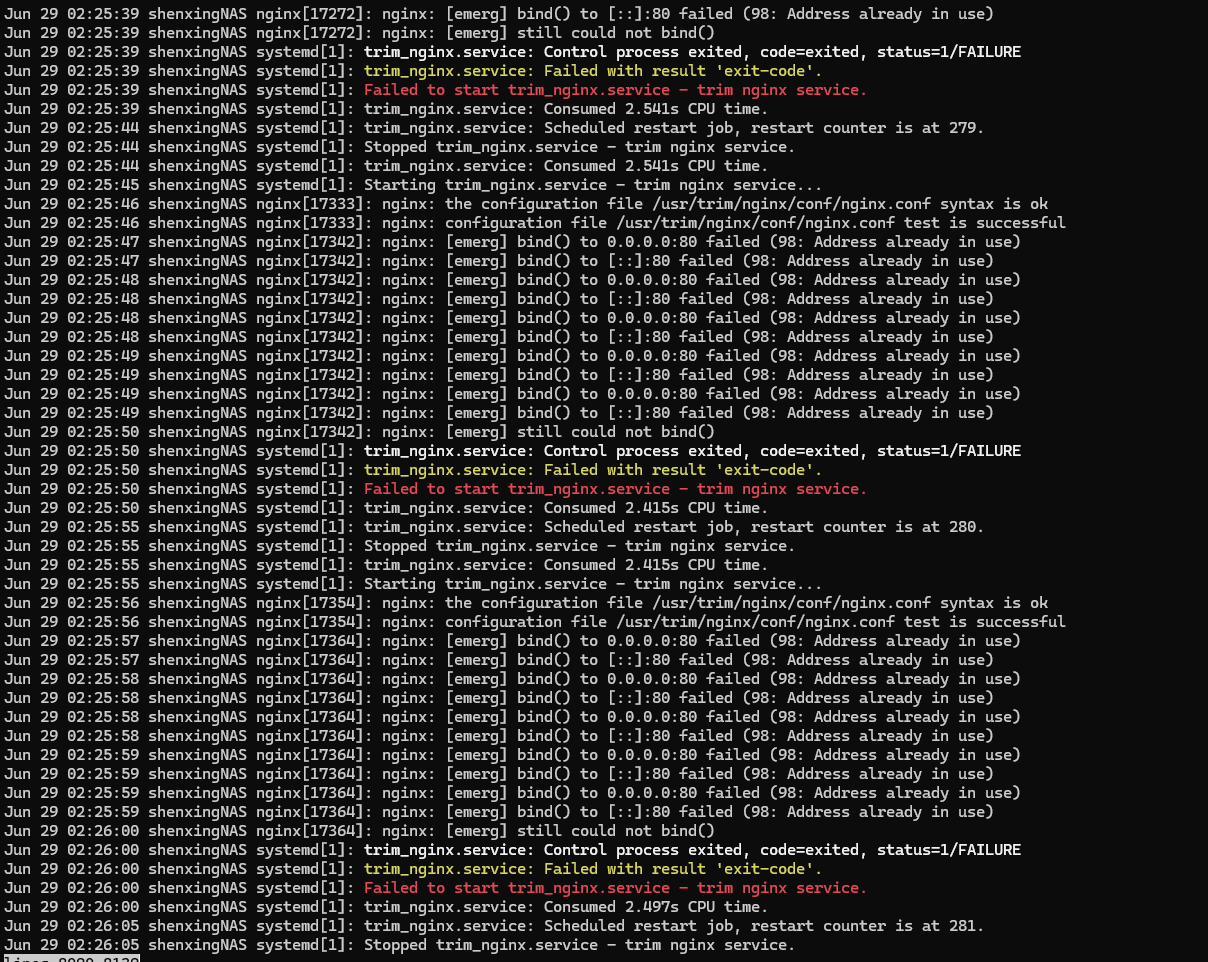
Task: Click nginx[17272] 'still could not bind()' line
Action: coord(360,33)
